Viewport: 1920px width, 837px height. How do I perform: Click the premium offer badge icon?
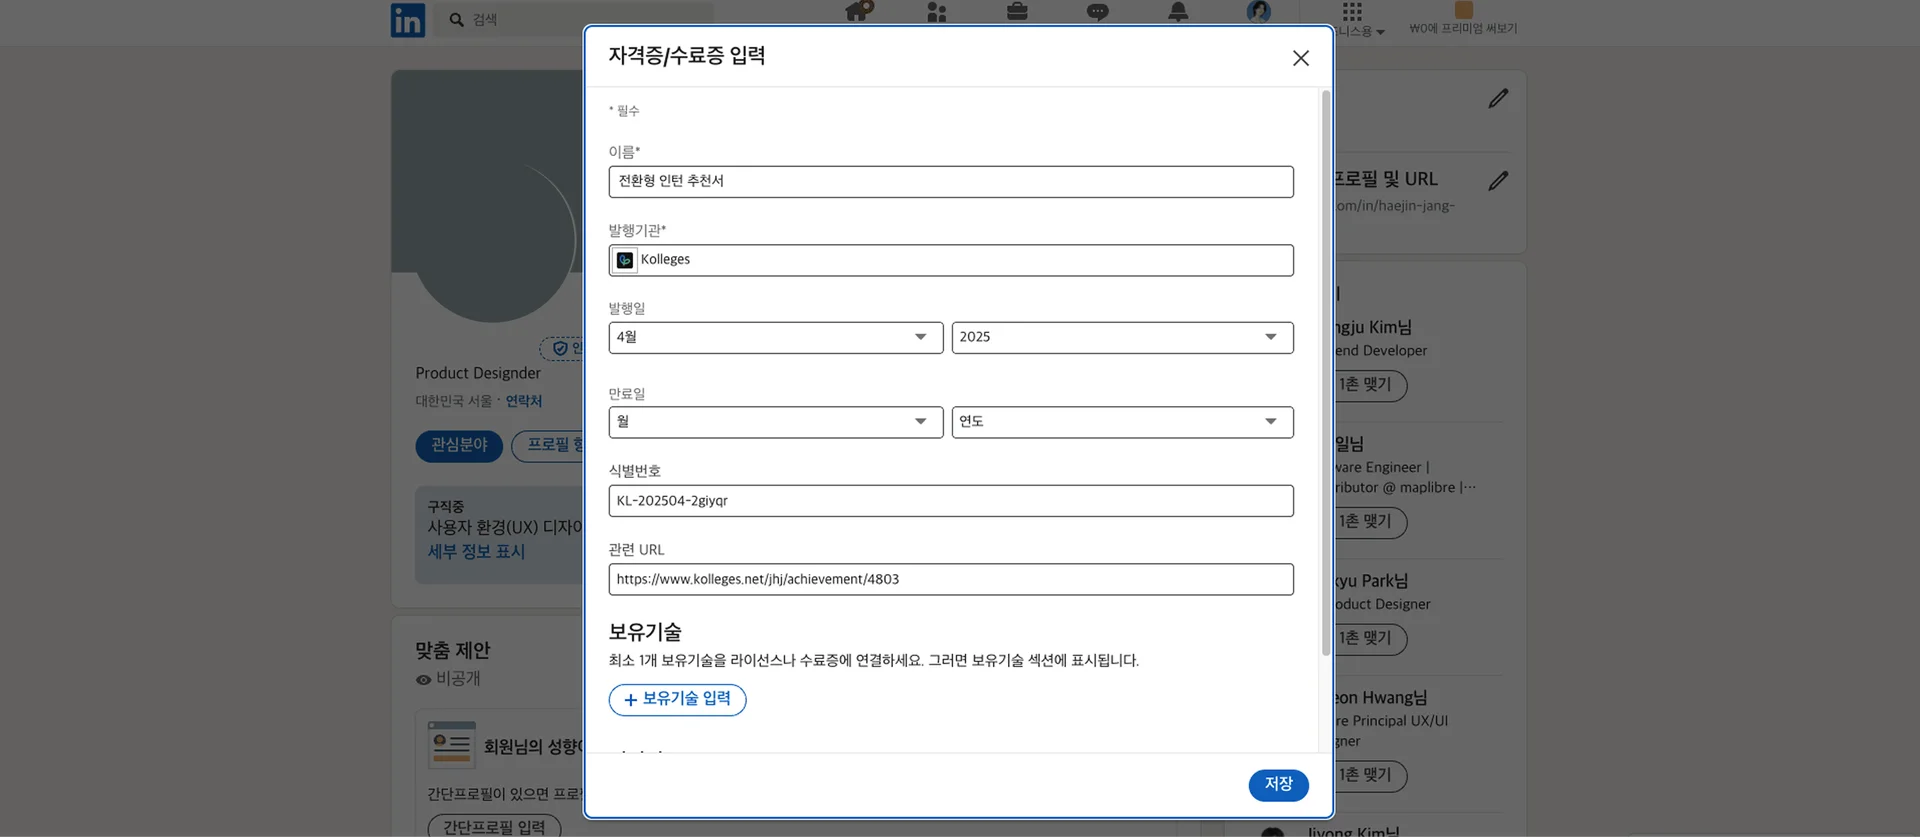1464,10
